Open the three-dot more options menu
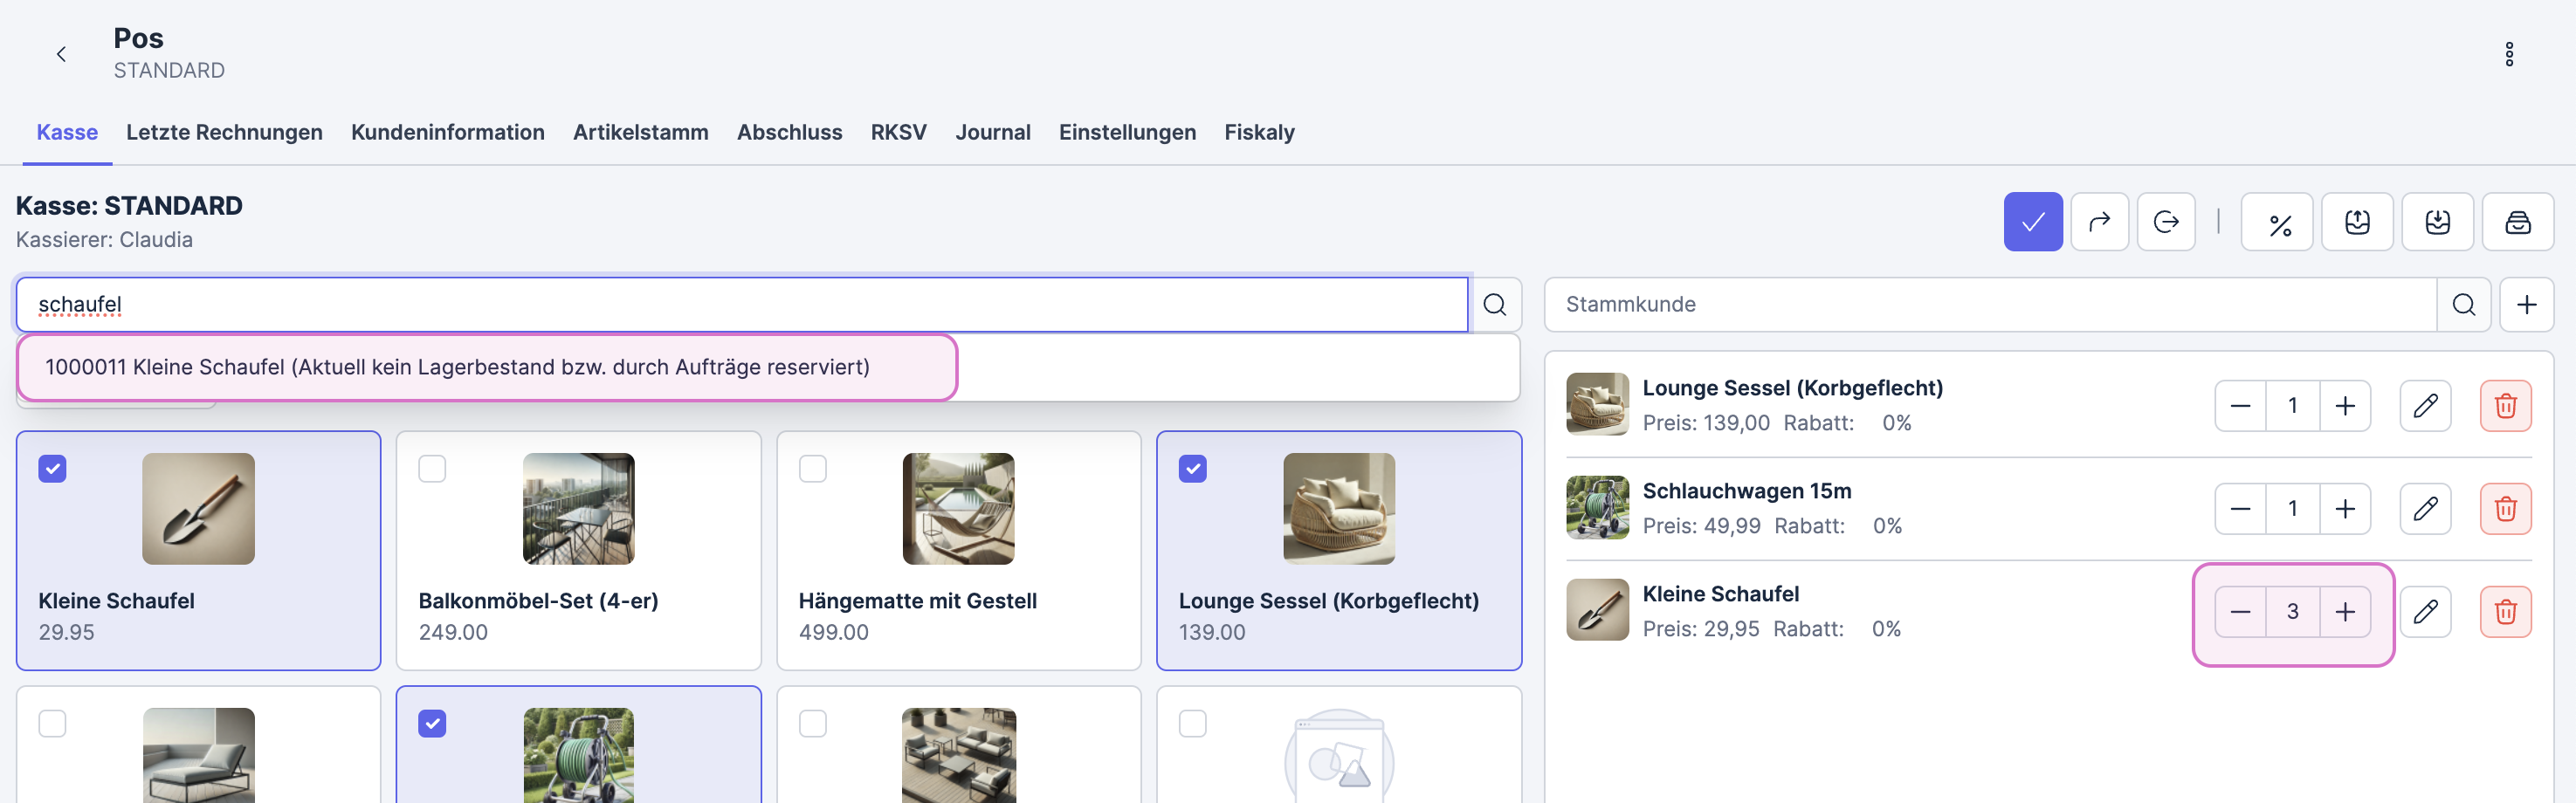This screenshot has width=2576, height=803. point(2508,54)
